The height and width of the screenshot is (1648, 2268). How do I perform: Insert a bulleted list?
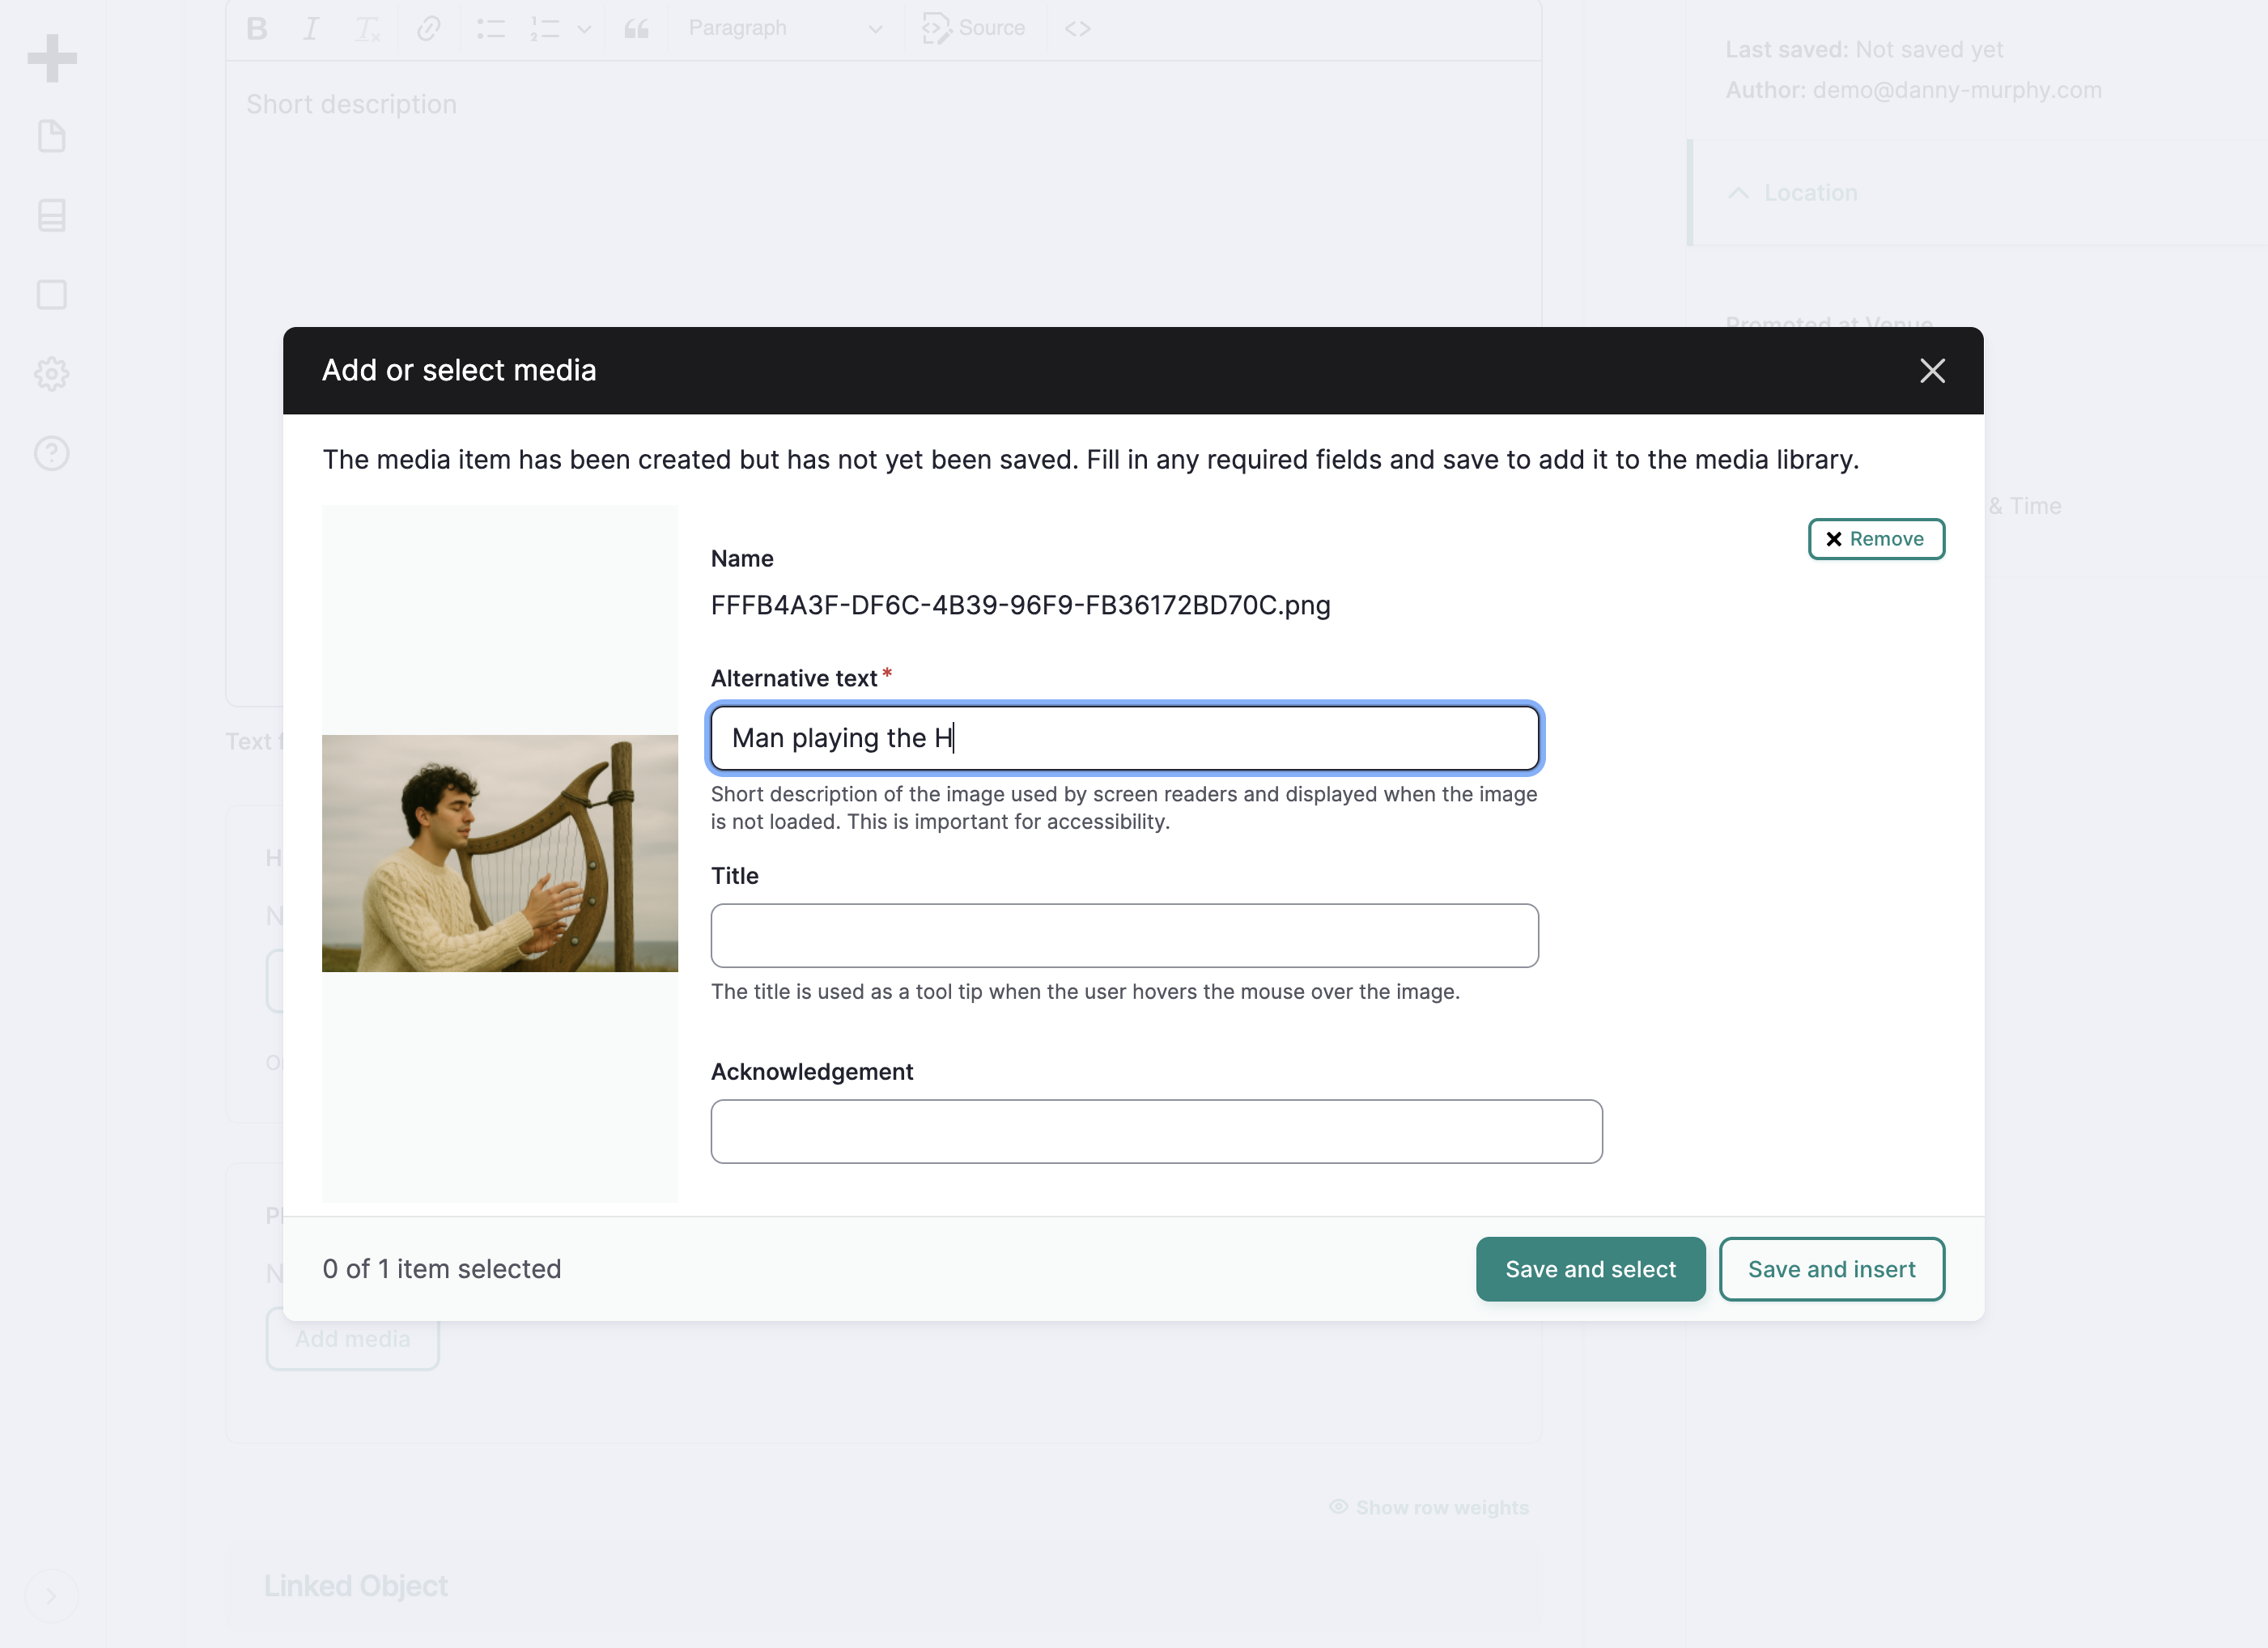(490, 29)
